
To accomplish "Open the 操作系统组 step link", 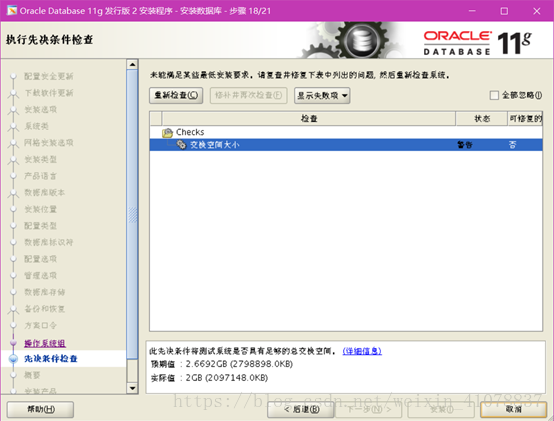I will 45,343.
